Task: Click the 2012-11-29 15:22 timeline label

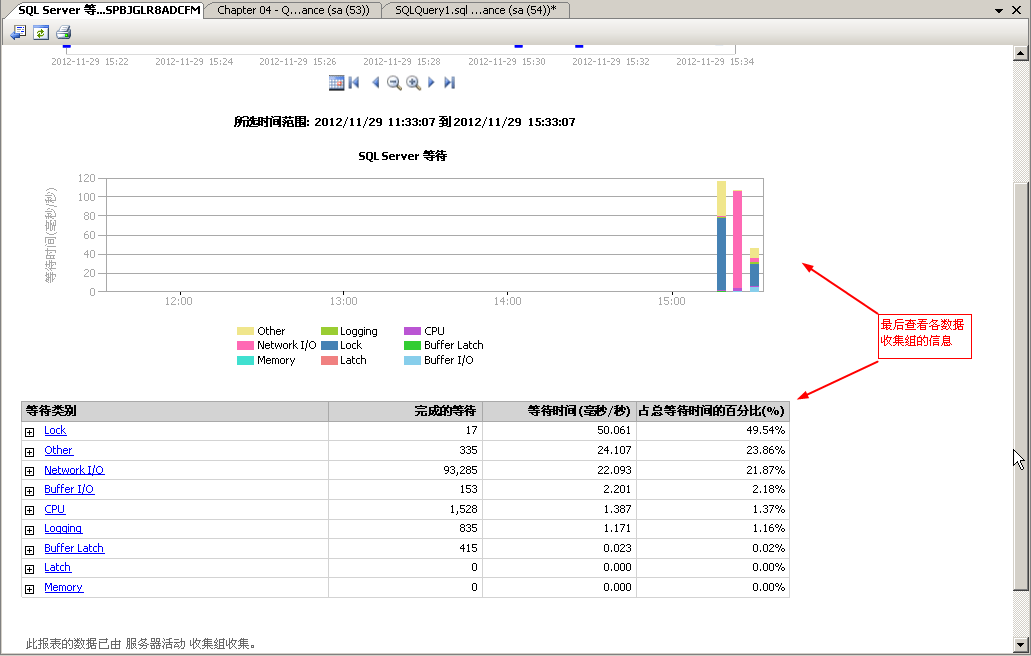Action: click(x=90, y=62)
